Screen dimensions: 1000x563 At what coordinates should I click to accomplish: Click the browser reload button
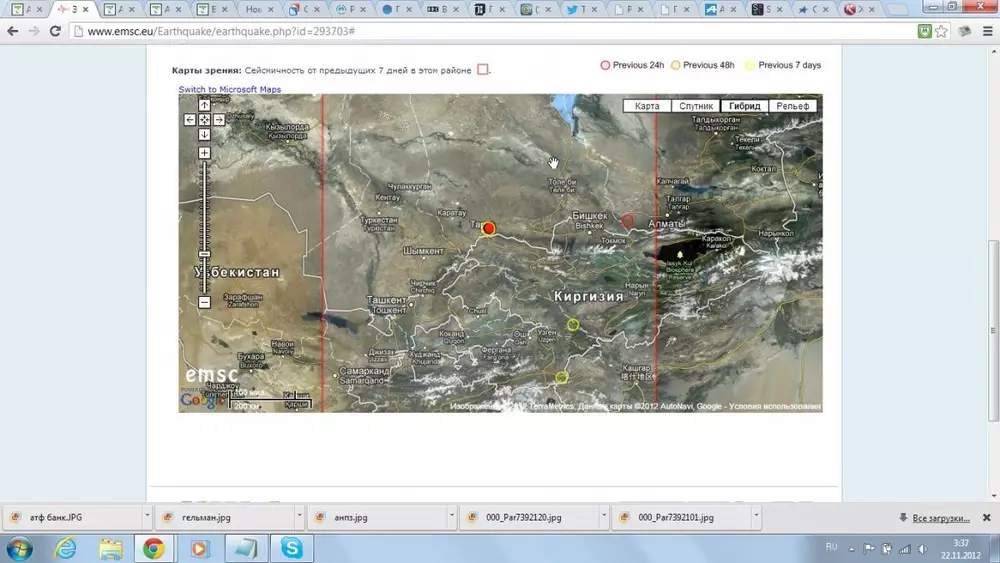pyautogui.click(x=56, y=31)
